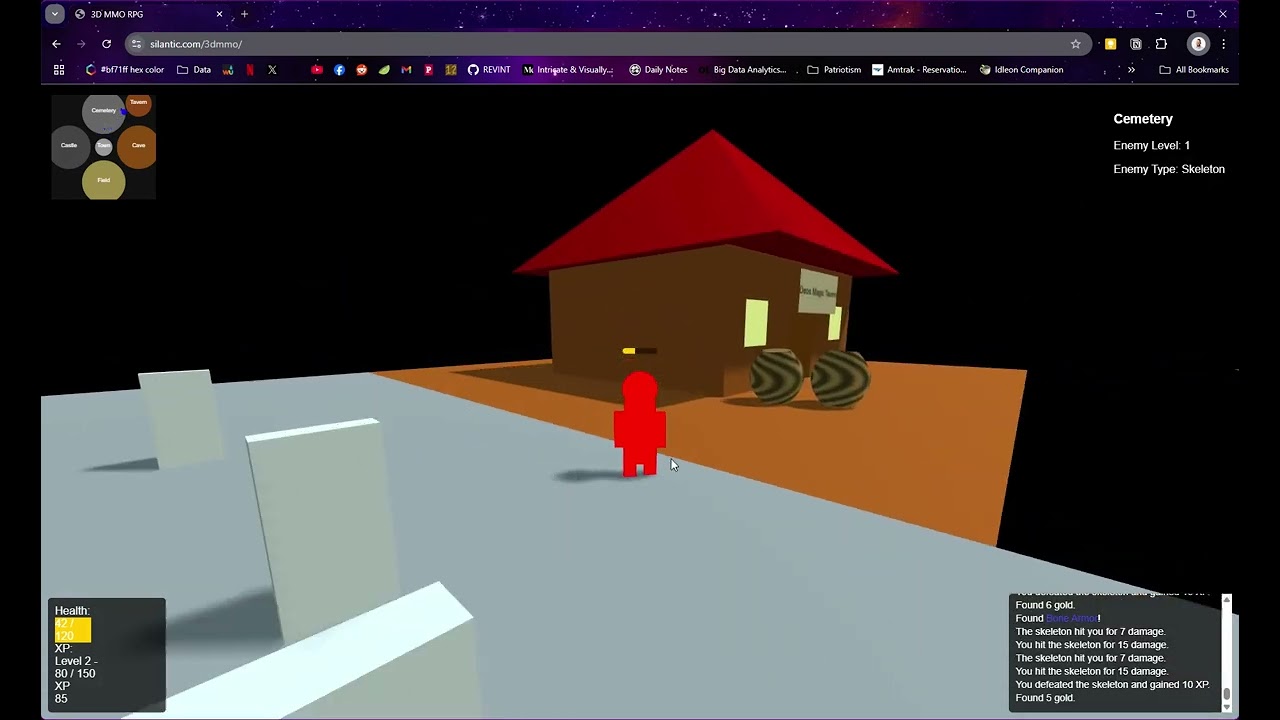Open the All Bookmarks folder
1280x720 pixels.
coord(1194,70)
